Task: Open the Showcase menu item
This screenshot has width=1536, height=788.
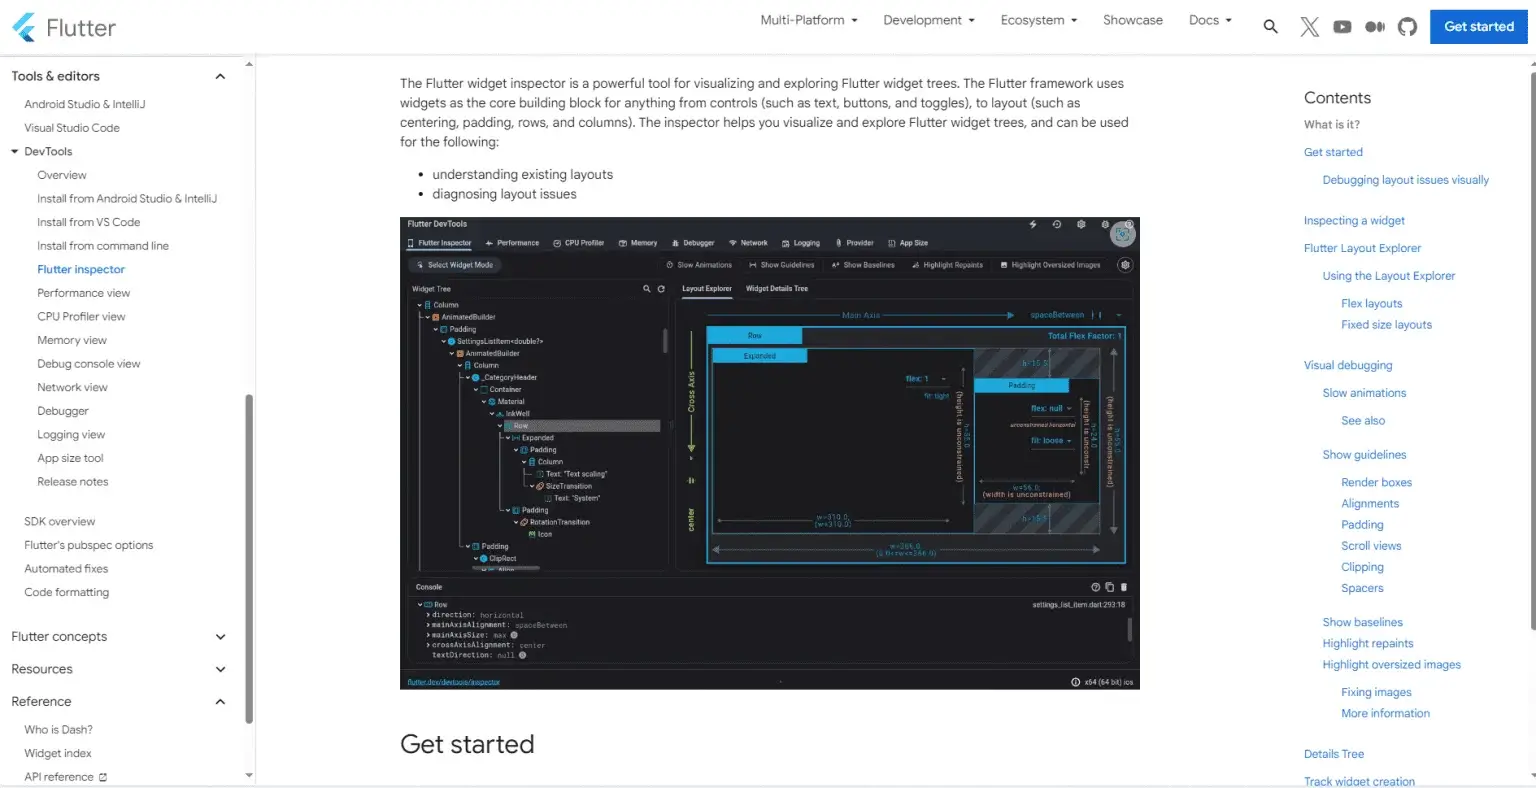Action: (1133, 19)
